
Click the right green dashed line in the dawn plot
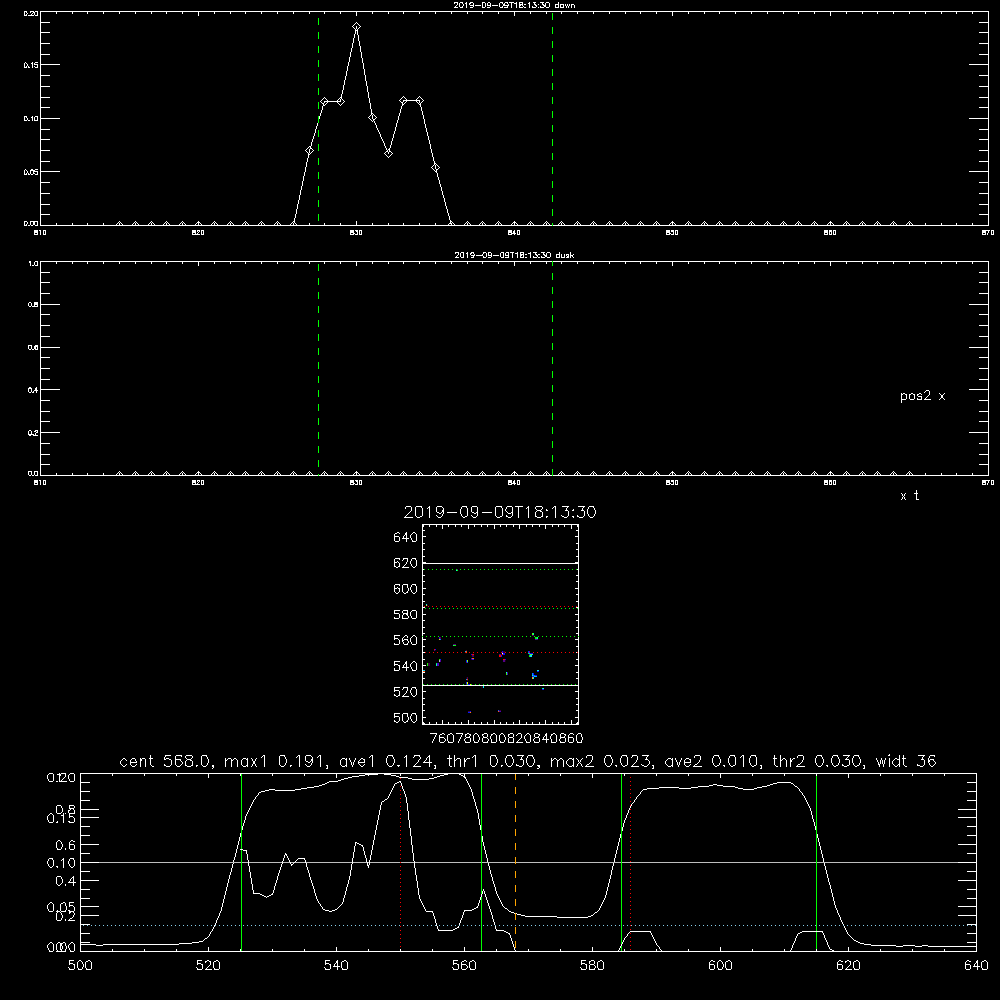(x=552, y=118)
